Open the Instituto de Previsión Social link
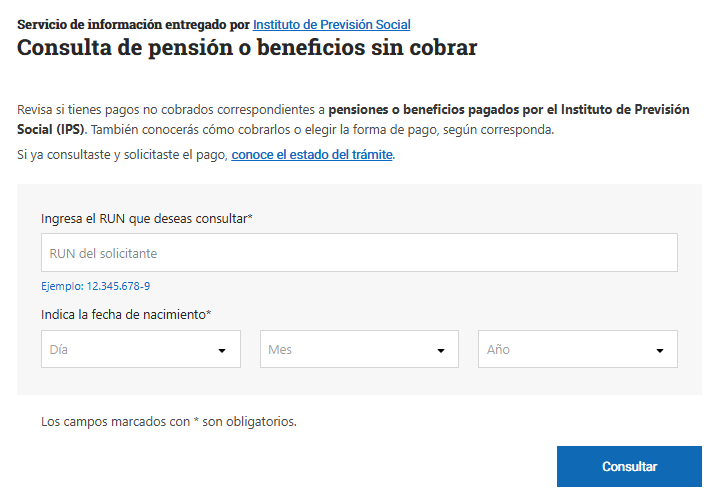 (x=331, y=24)
